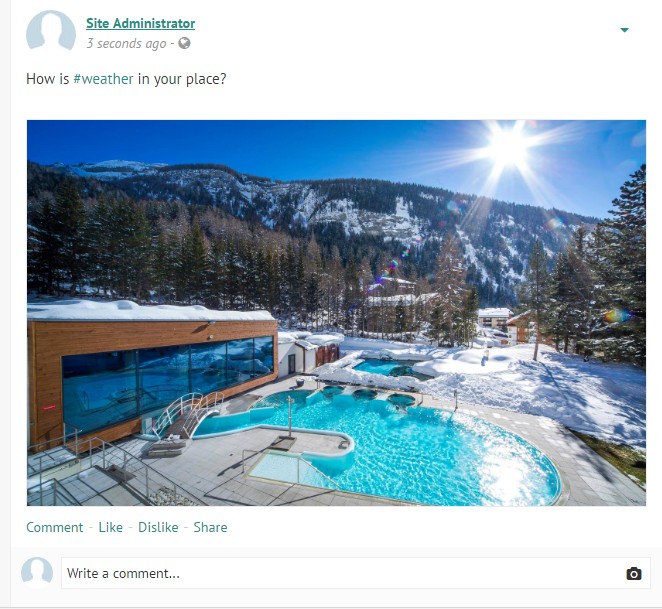Screen dimensions: 662x609
Task: Like the weather post
Action: click(x=111, y=527)
